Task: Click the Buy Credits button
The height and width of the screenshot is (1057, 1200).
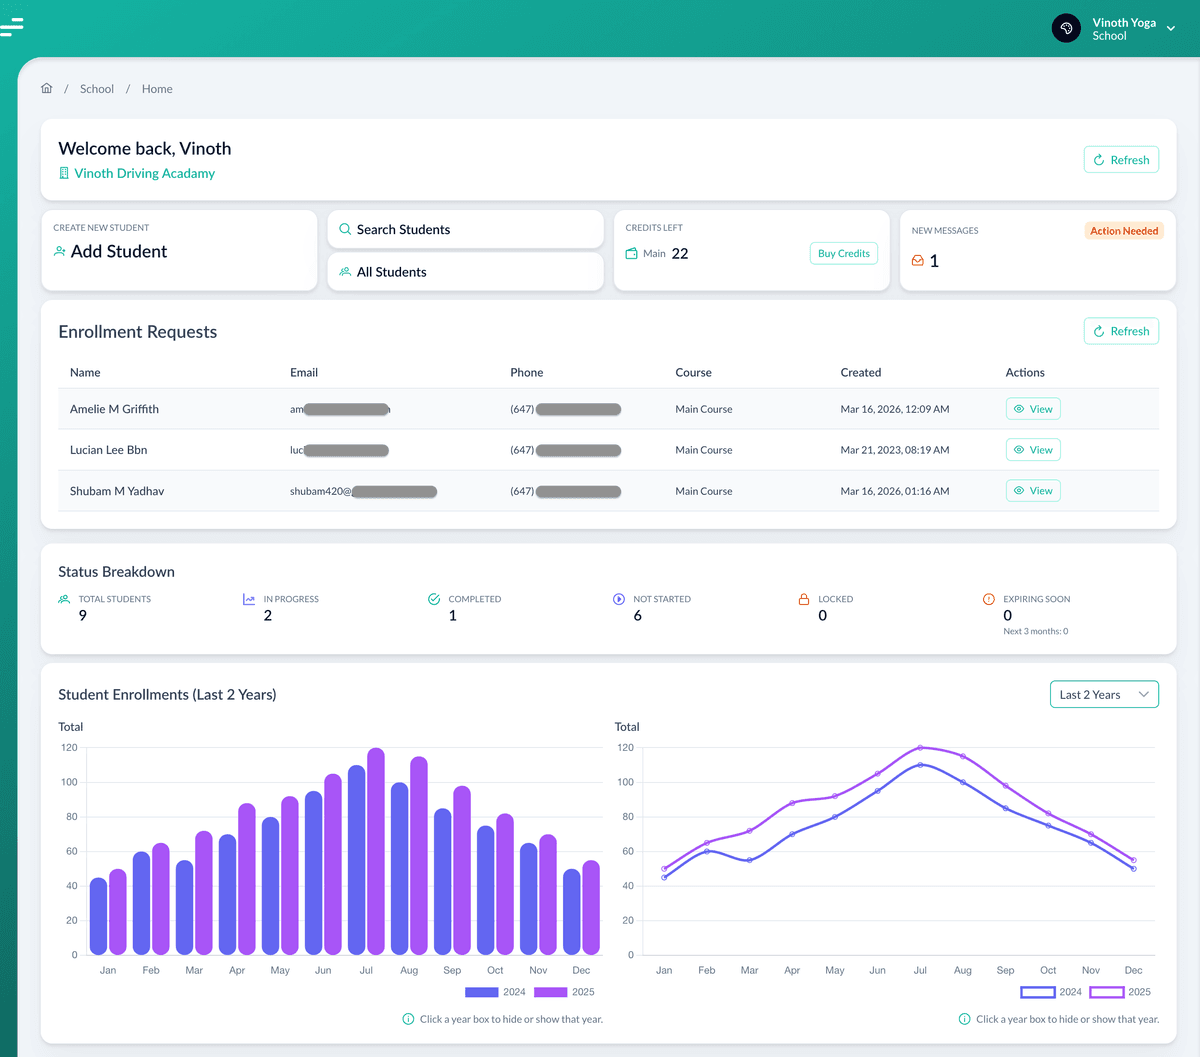Action: pos(843,253)
